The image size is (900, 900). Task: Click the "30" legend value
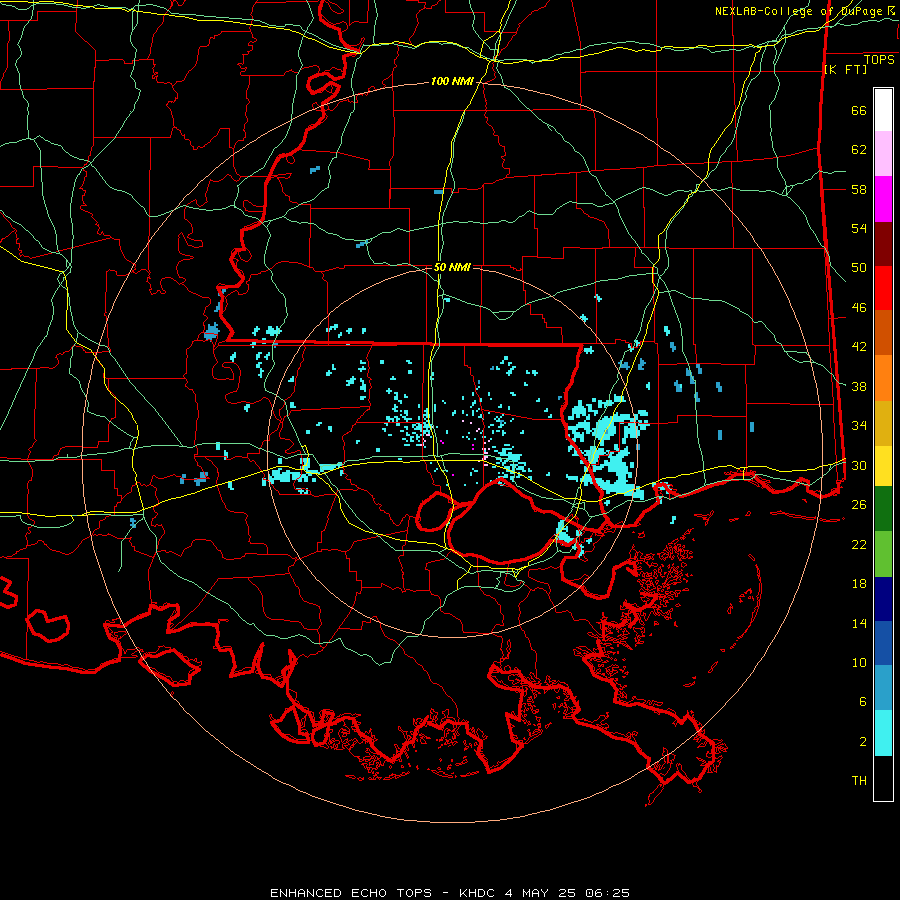859,465
